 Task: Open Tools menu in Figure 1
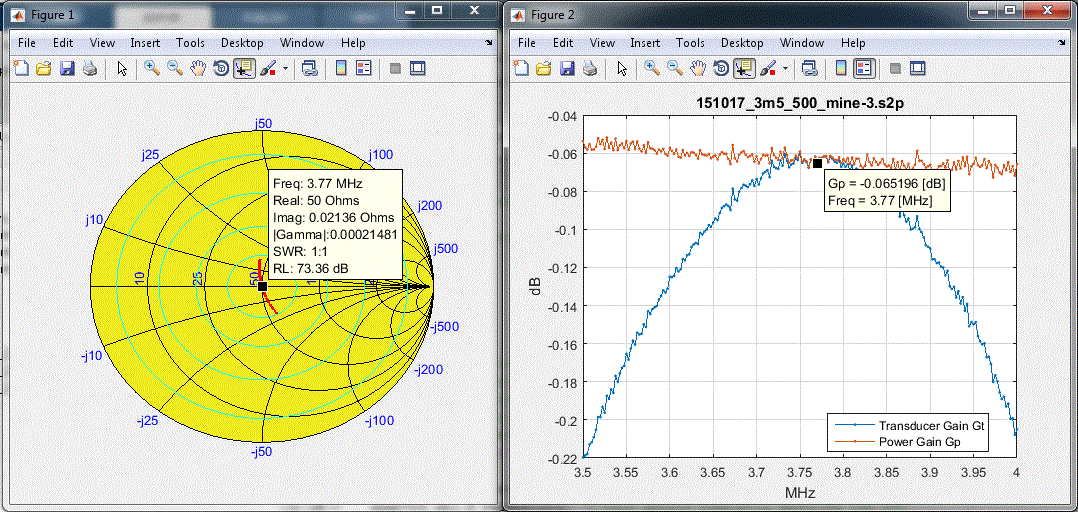click(190, 43)
